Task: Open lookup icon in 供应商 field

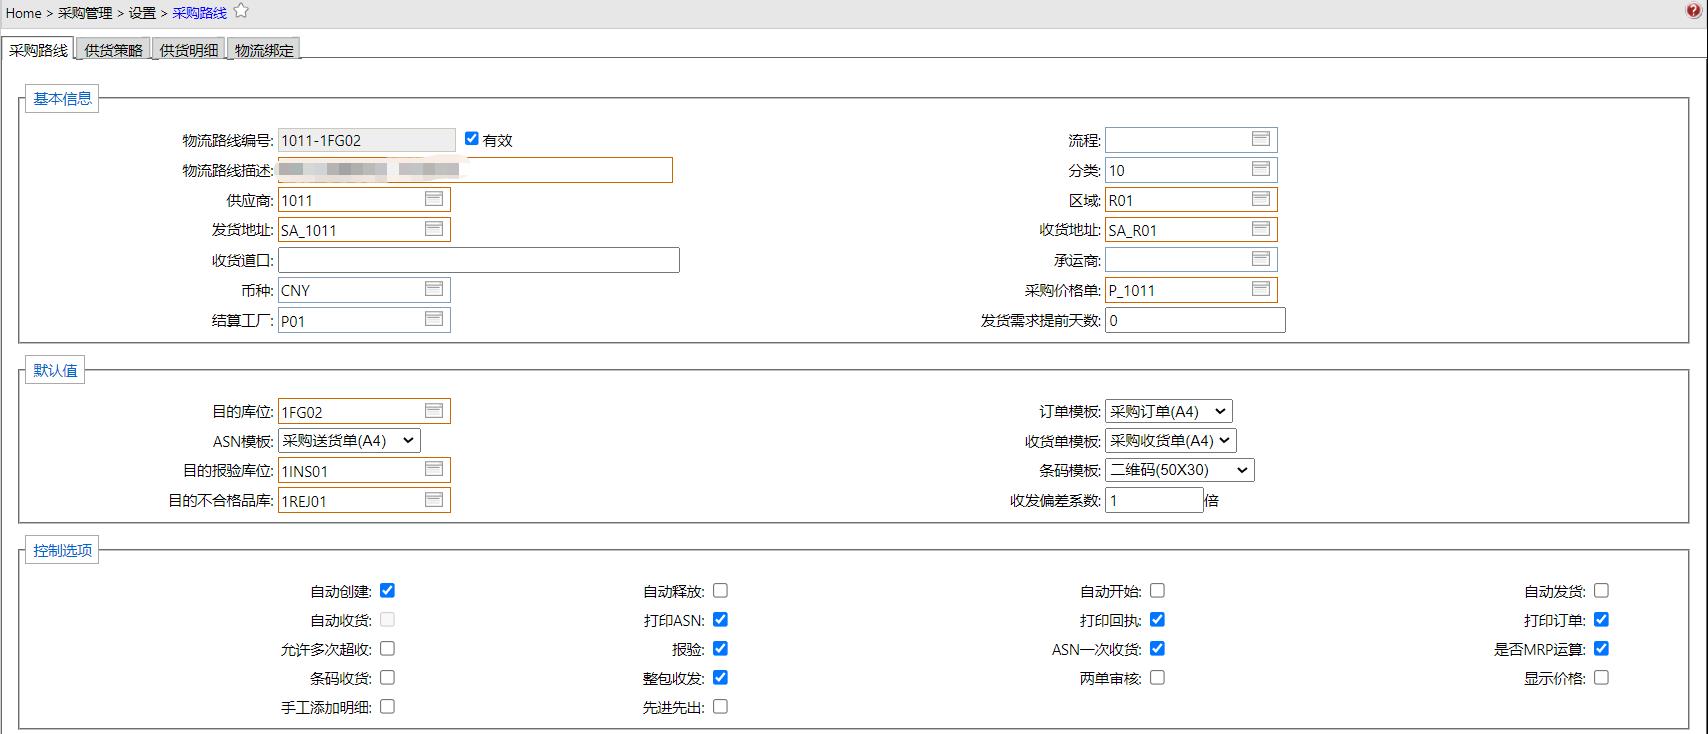Action: coord(434,199)
